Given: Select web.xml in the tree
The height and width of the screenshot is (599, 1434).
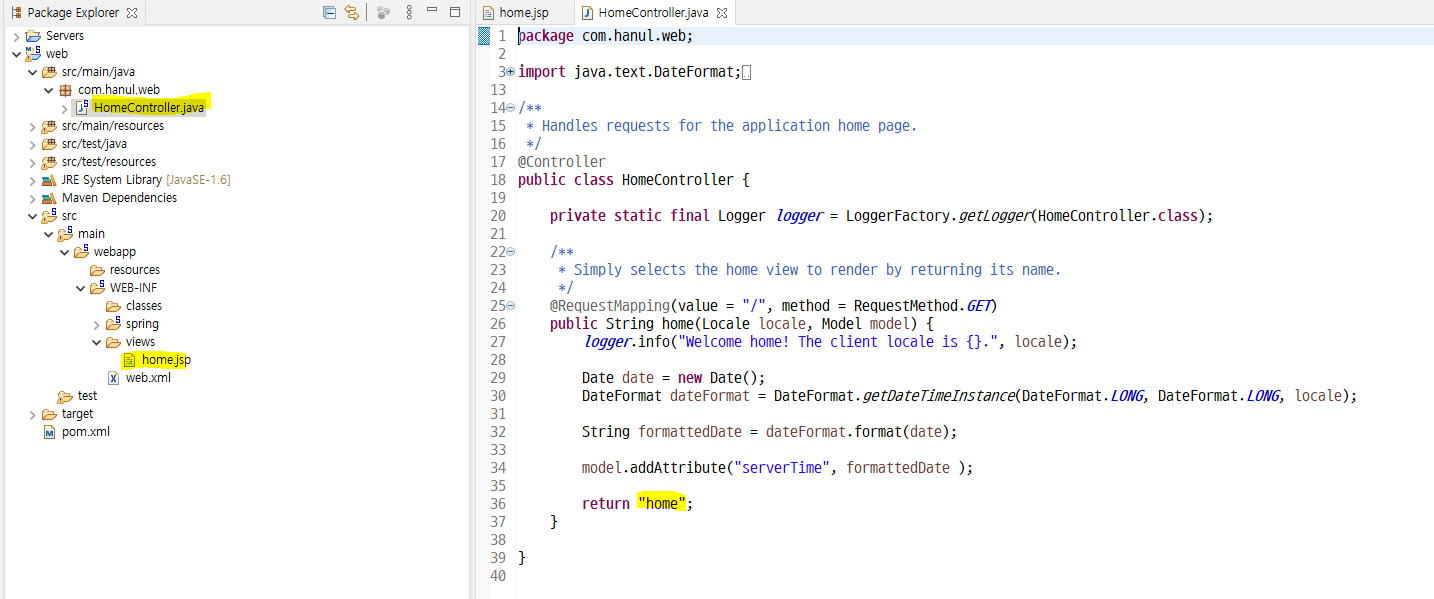Looking at the screenshot, I should [x=148, y=378].
